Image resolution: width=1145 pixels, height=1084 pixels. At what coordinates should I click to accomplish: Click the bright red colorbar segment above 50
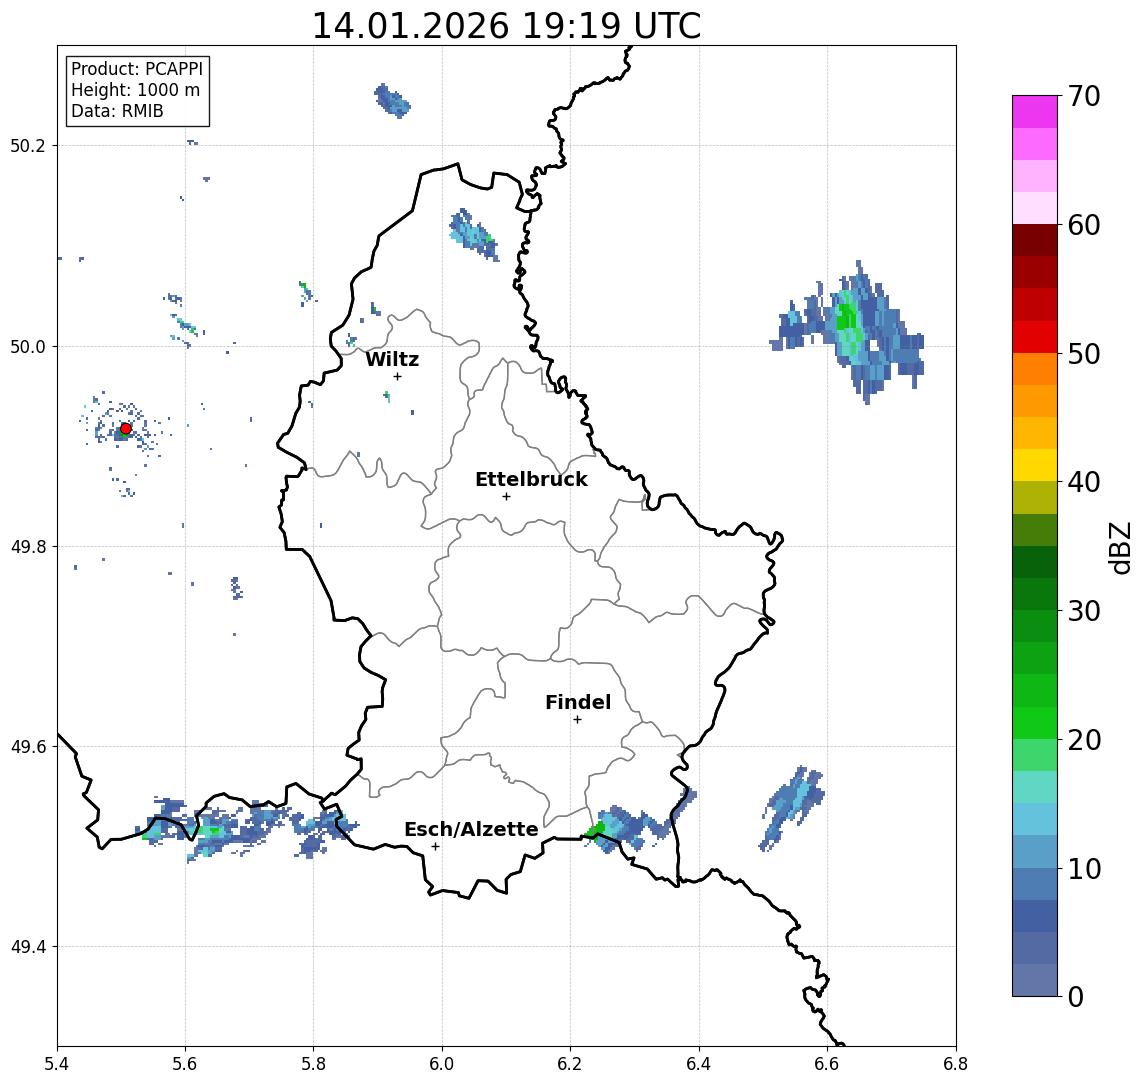point(1035,337)
